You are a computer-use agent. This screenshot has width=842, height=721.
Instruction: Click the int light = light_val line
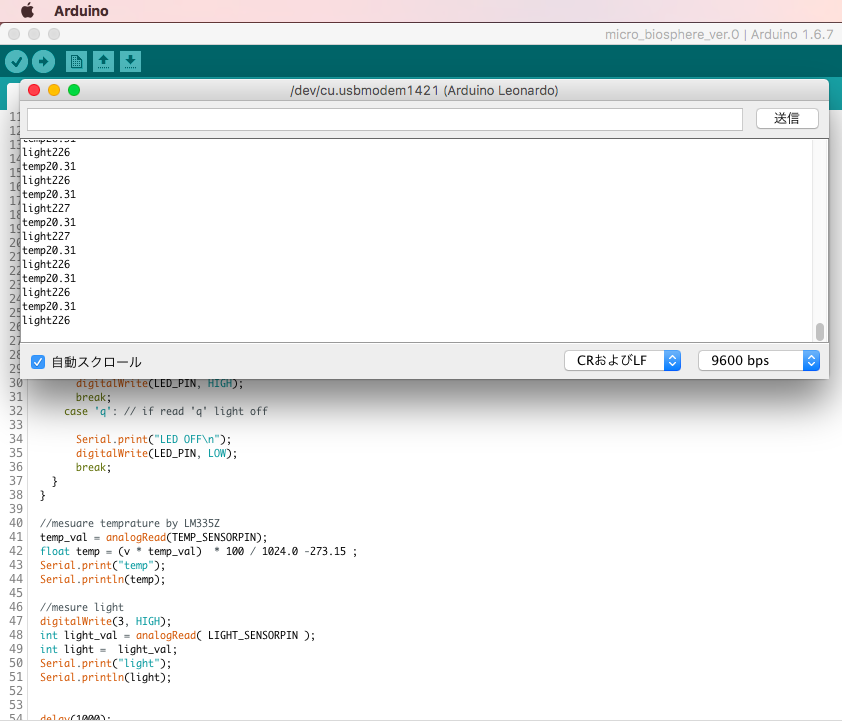(x=108, y=649)
